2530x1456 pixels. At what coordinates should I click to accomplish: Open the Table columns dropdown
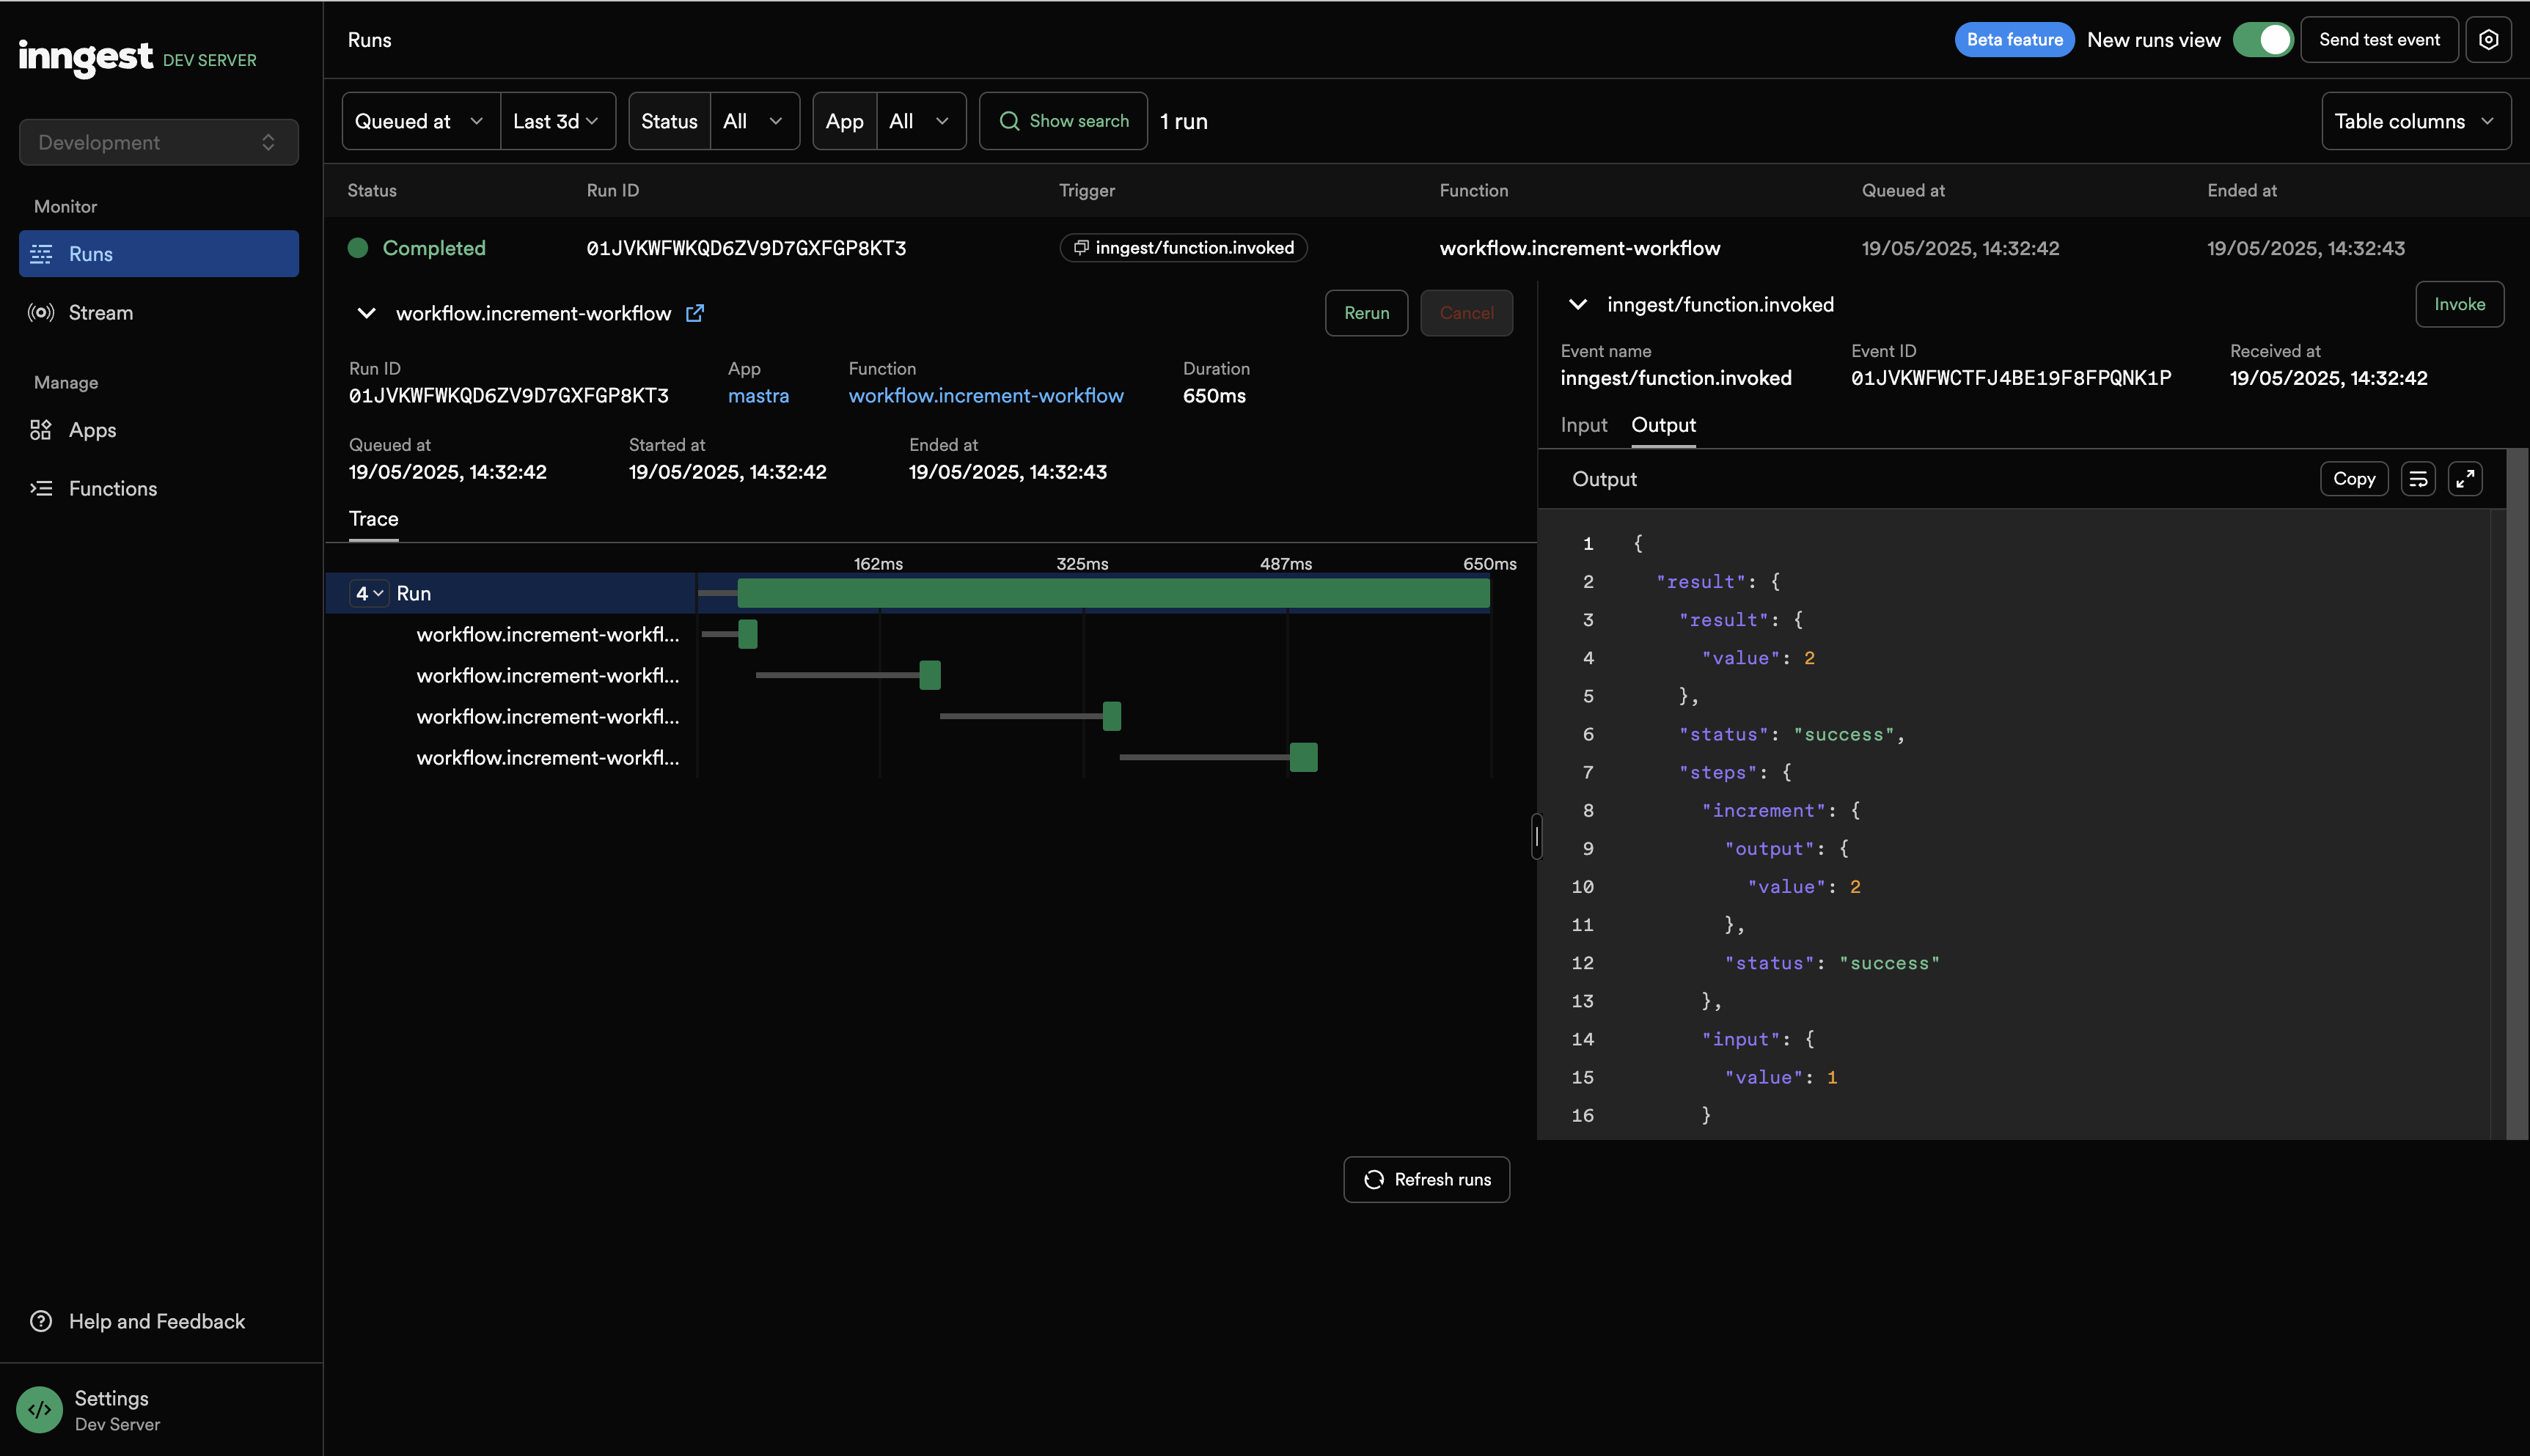[2414, 121]
